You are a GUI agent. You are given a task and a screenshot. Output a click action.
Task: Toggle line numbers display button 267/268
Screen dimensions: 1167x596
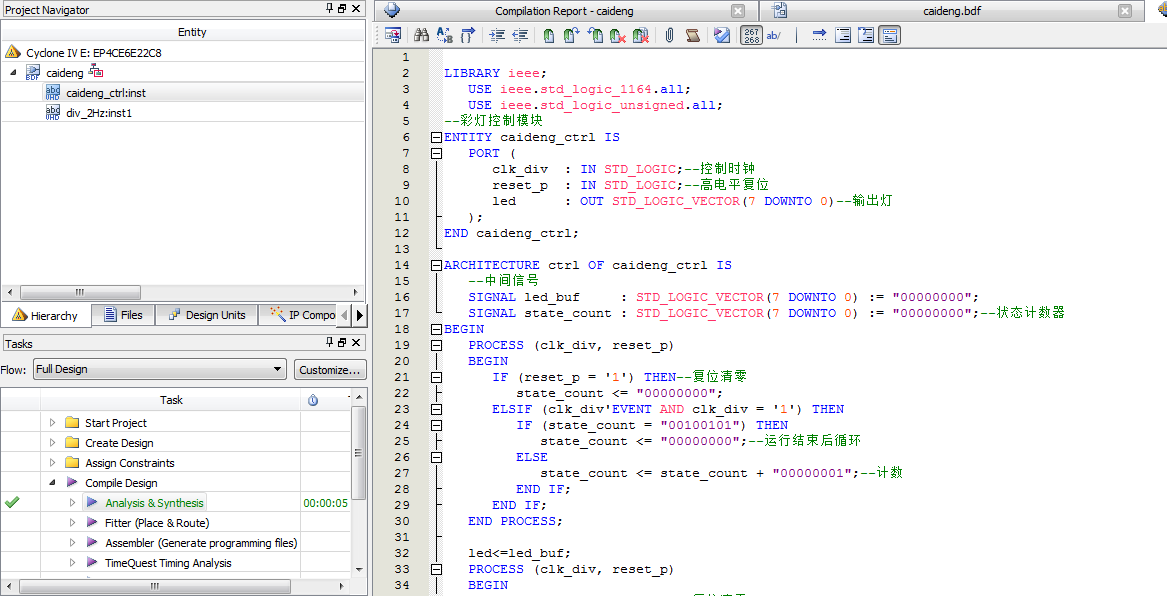coord(752,36)
